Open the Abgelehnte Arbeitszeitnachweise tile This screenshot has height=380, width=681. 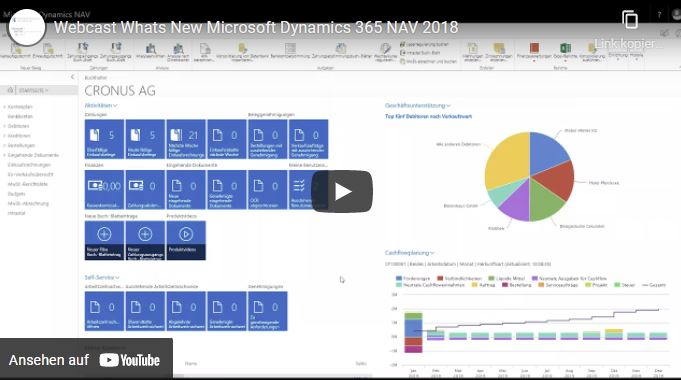(186, 311)
